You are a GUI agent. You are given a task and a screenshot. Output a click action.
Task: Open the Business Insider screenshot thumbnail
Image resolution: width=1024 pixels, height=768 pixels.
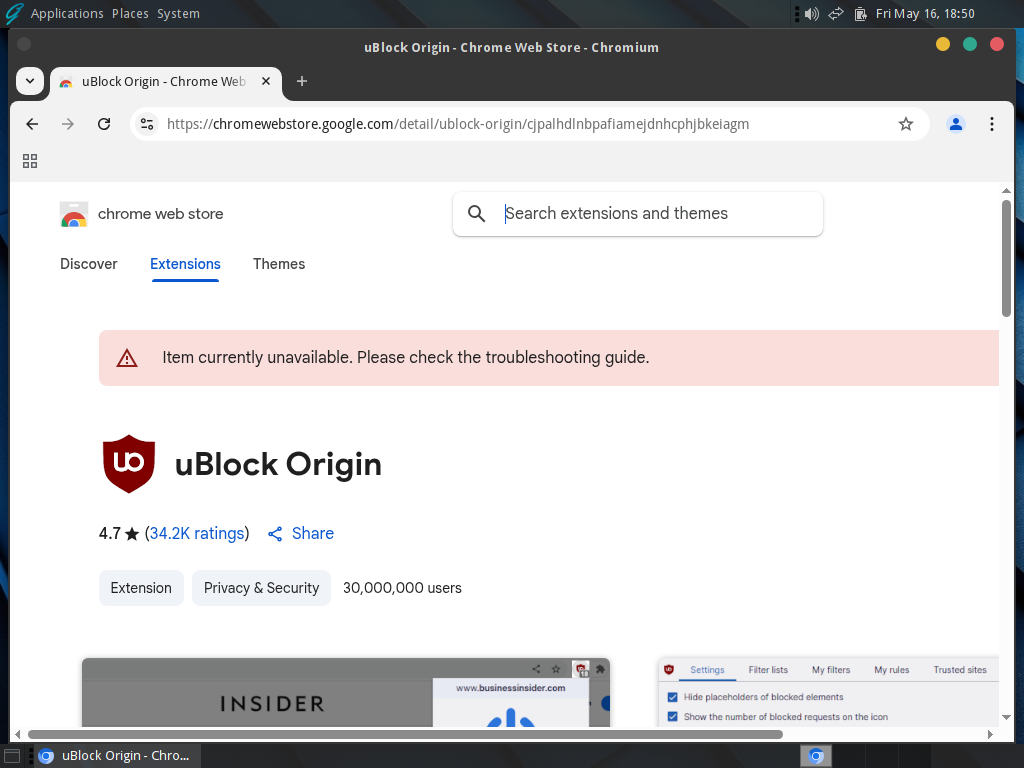(346, 692)
